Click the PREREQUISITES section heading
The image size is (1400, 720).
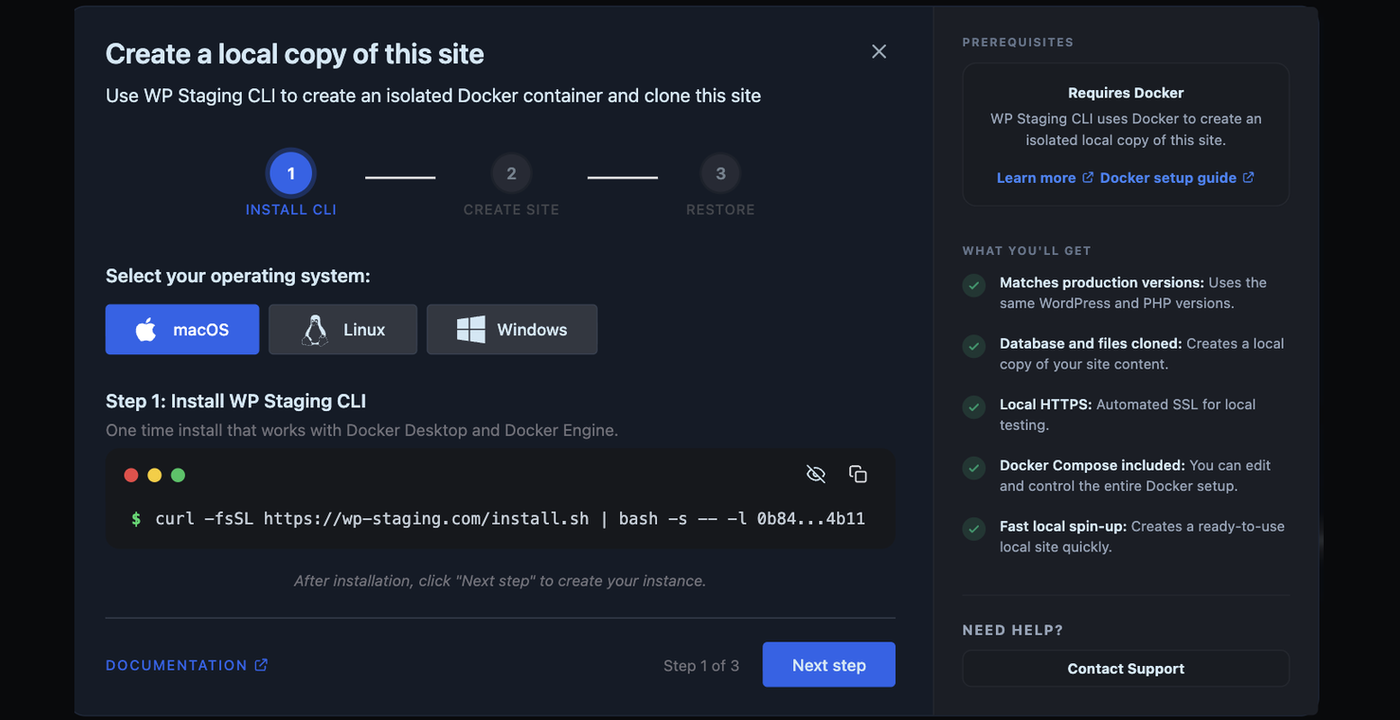pyautogui.click(x=1018, y=42)
